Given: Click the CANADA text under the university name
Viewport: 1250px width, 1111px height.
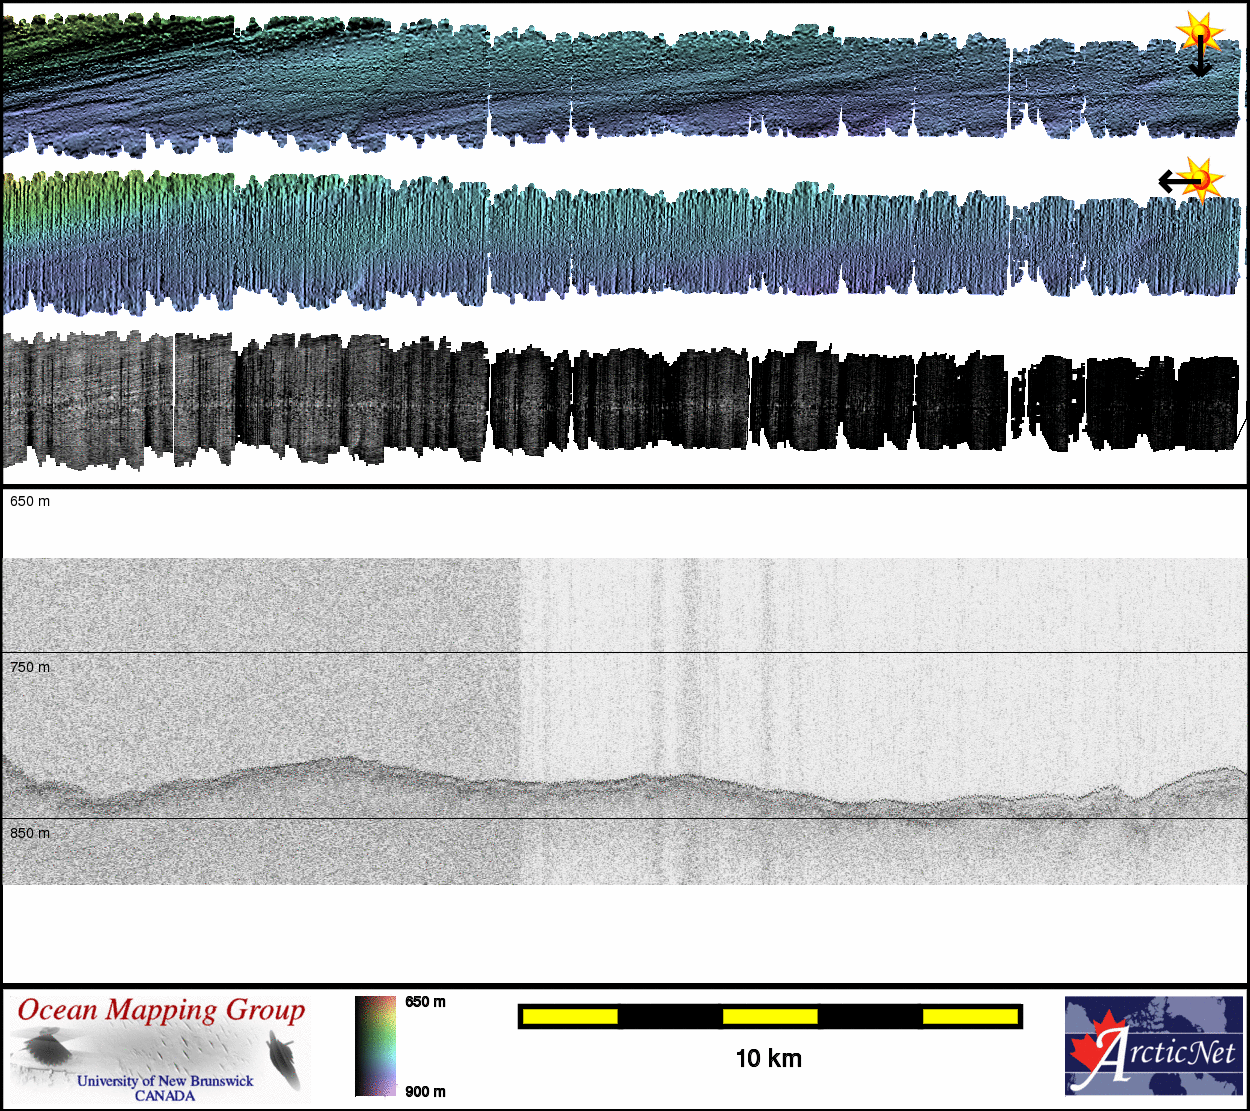Looking at the screenshot, I should pyautogui.click(x=165, y=1096).
